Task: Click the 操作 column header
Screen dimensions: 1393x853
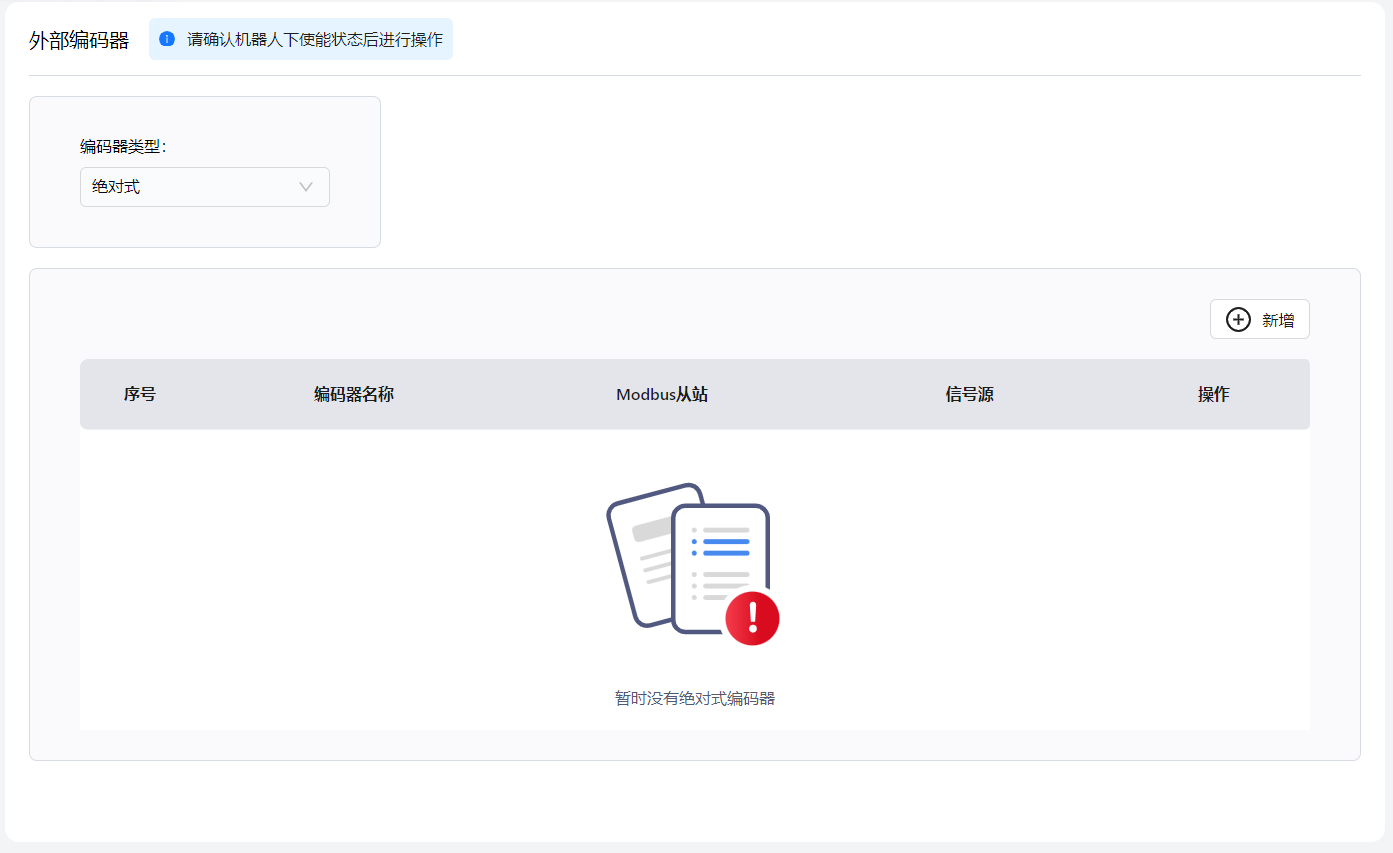Action: [x=1213, y=394]
